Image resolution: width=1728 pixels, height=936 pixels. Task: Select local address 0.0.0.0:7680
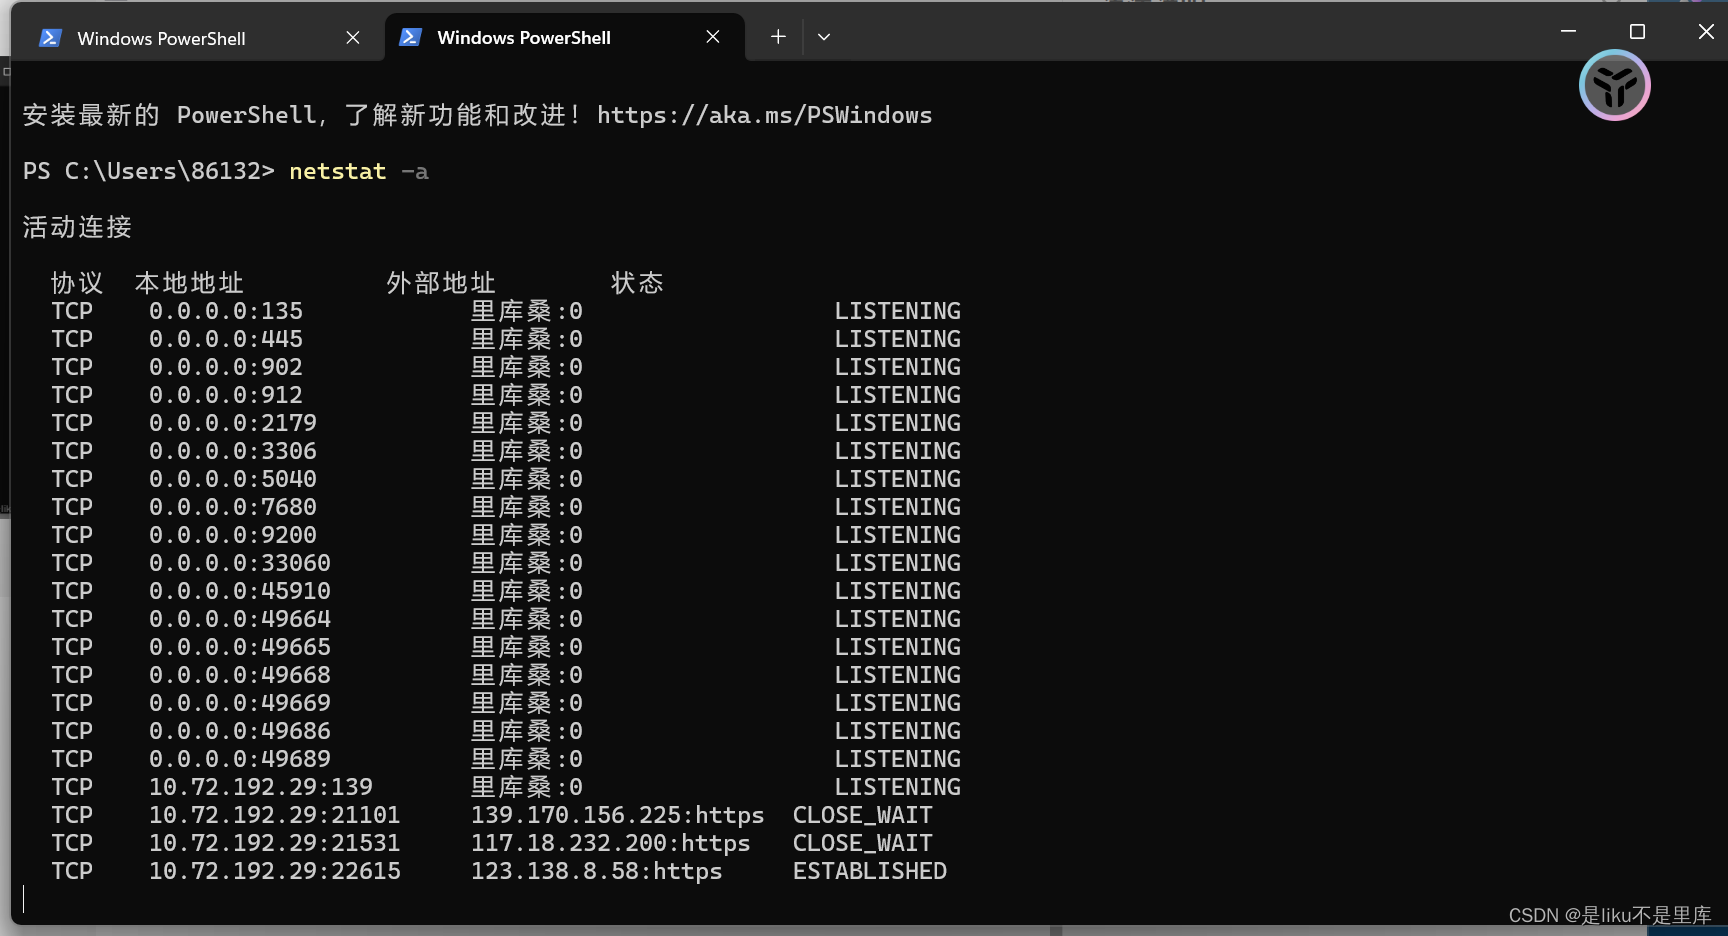tap(233, 508)
